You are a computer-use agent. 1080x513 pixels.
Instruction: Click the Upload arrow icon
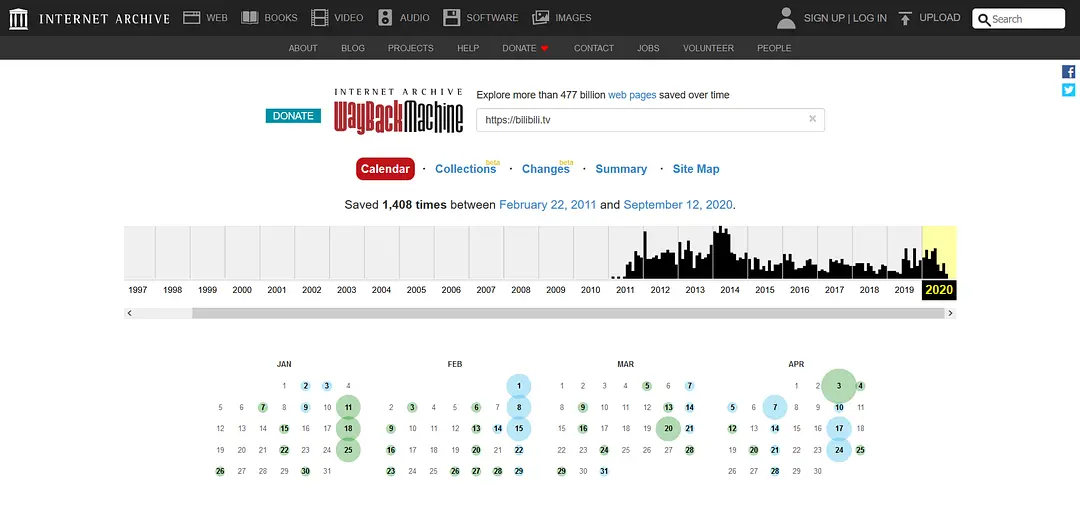point(905,18)
